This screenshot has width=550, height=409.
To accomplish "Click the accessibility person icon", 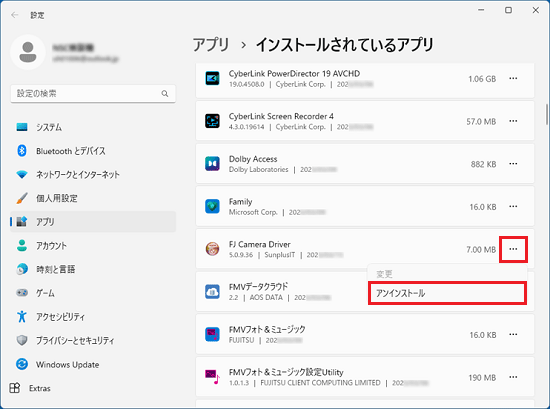I will 22,316.
